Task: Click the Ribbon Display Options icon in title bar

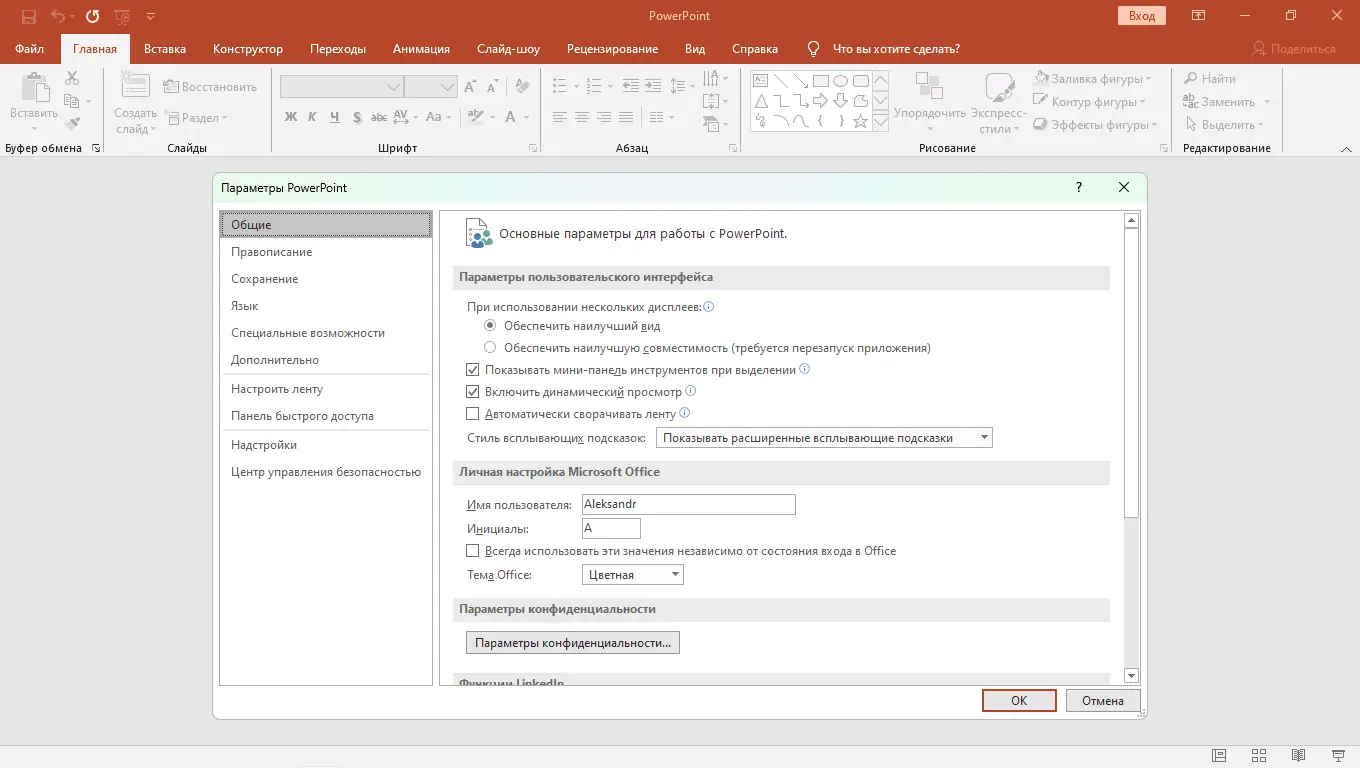Action: (1198, 16)
